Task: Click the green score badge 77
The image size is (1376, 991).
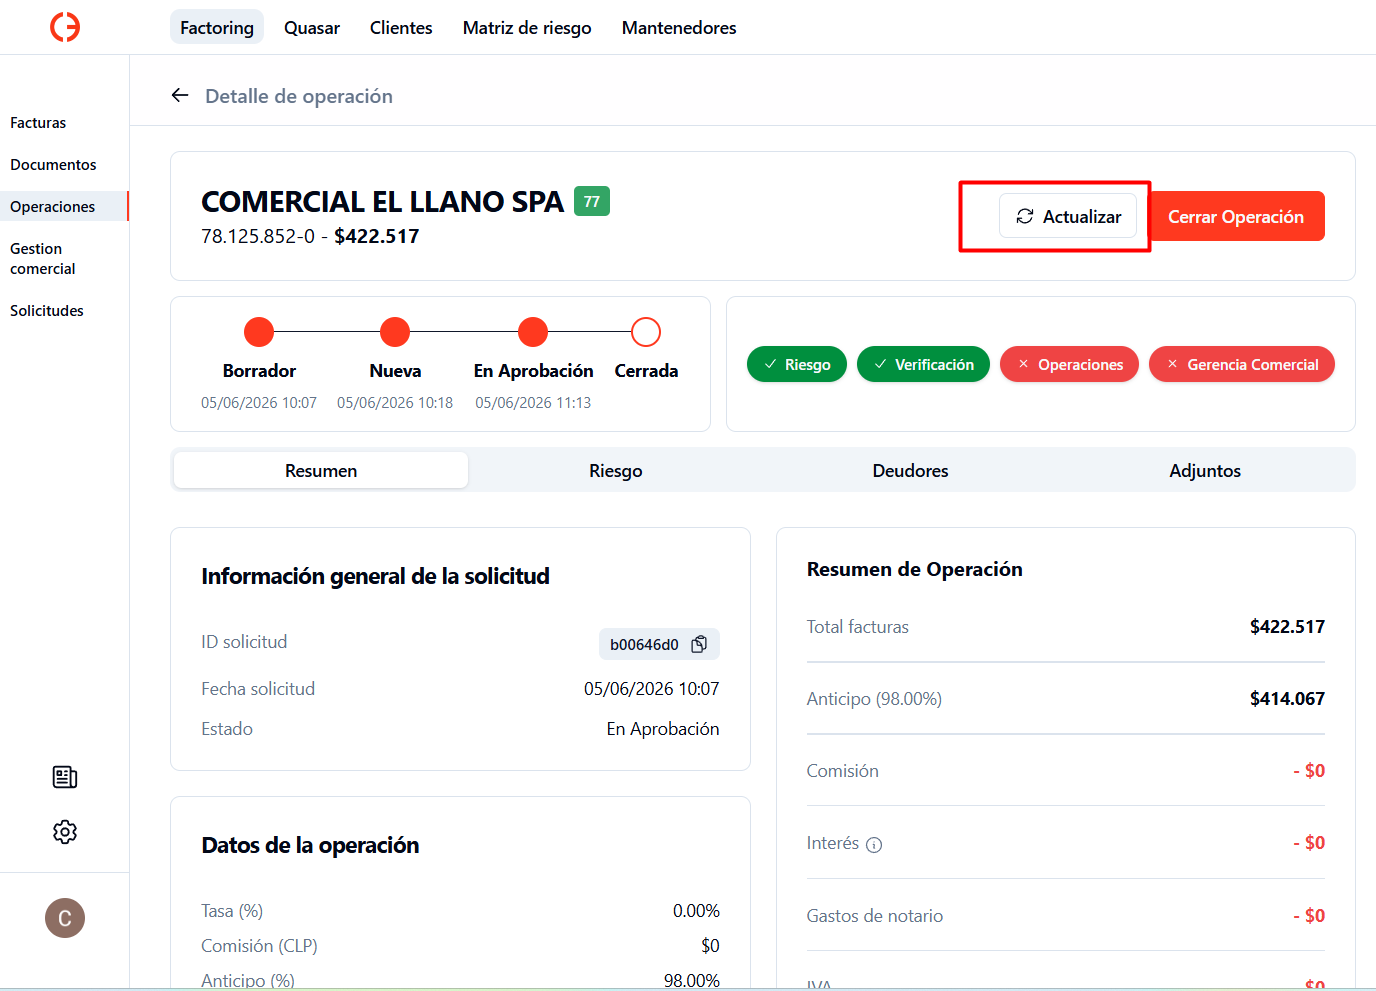Action: tap(592, 201)
